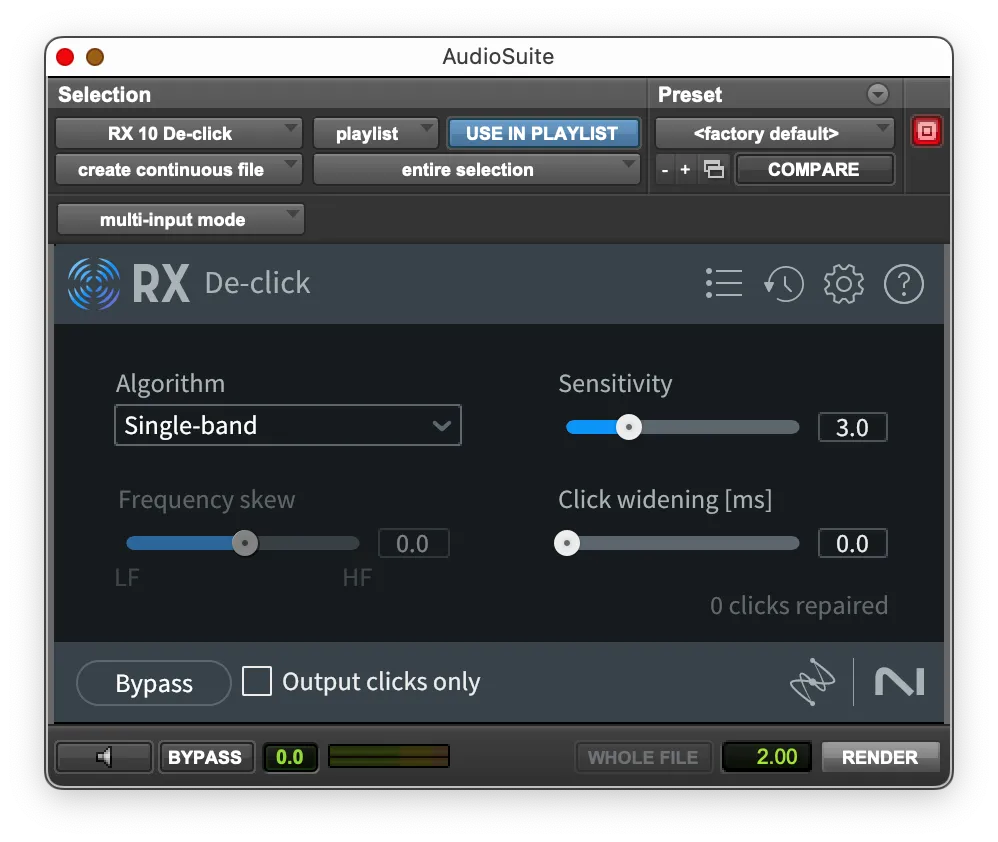Click the Click widening slider handle
The height and width of the screenshot is (842, 998).
566,543
